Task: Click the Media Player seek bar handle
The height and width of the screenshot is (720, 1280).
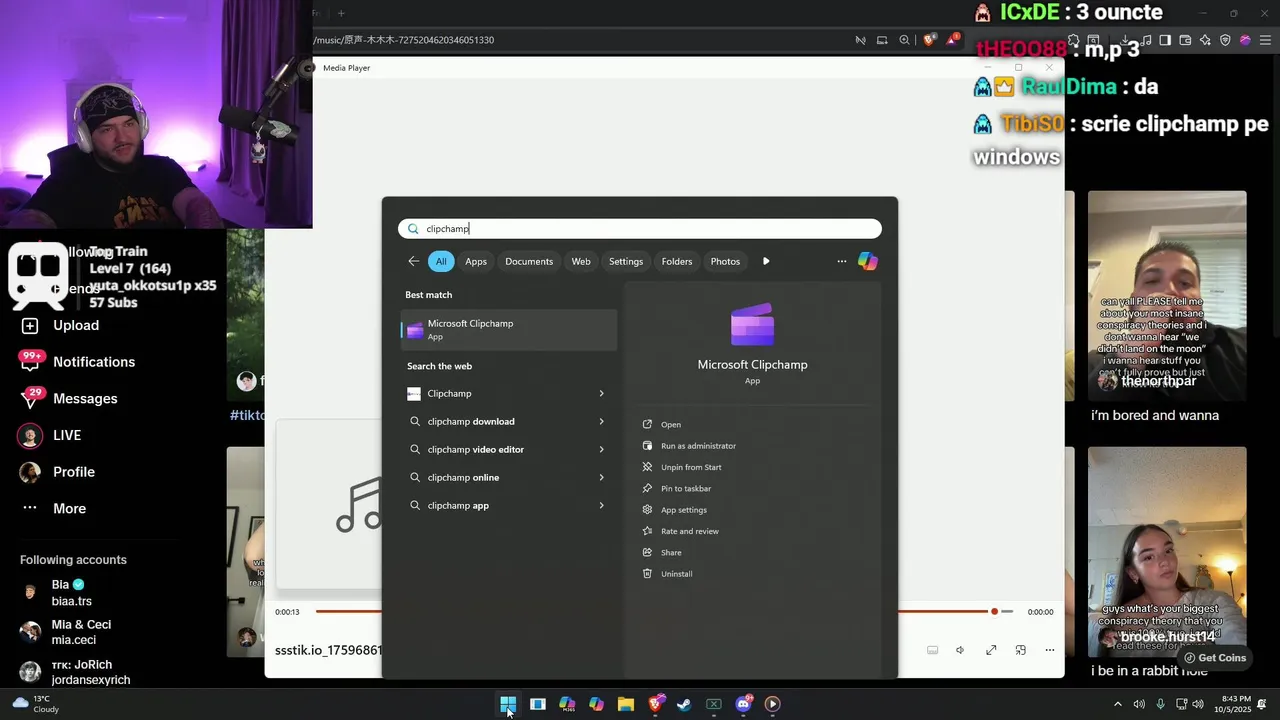Action: point(994,611)
